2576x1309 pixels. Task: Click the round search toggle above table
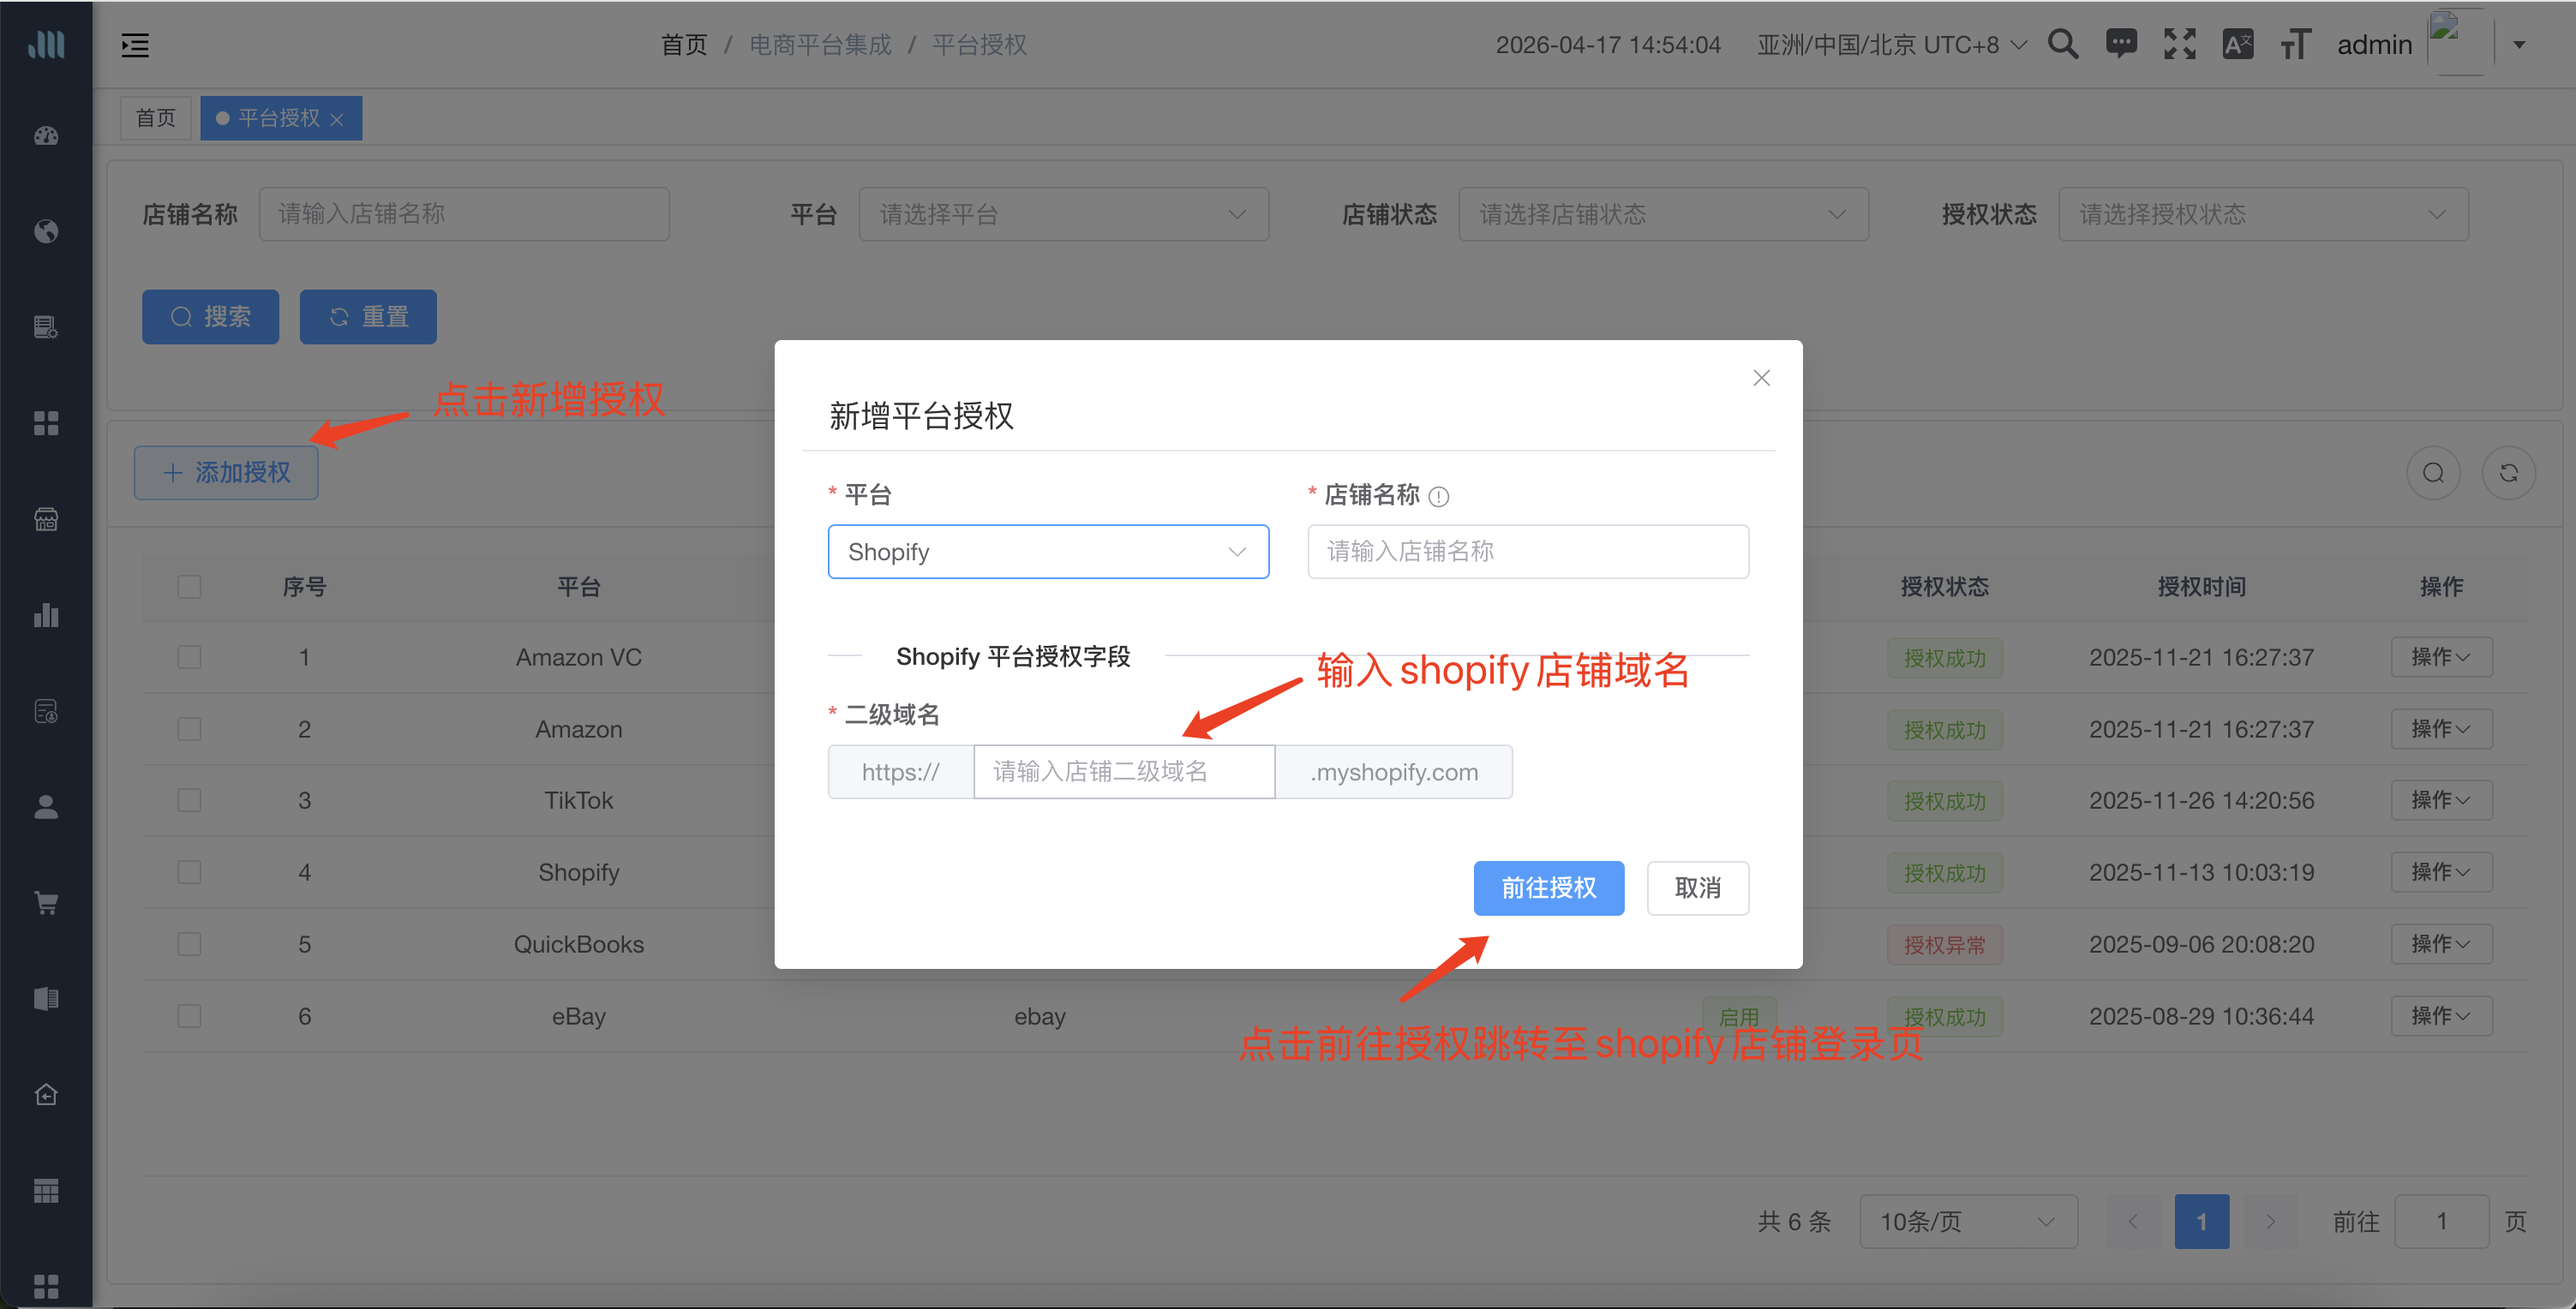(2434, 473)
